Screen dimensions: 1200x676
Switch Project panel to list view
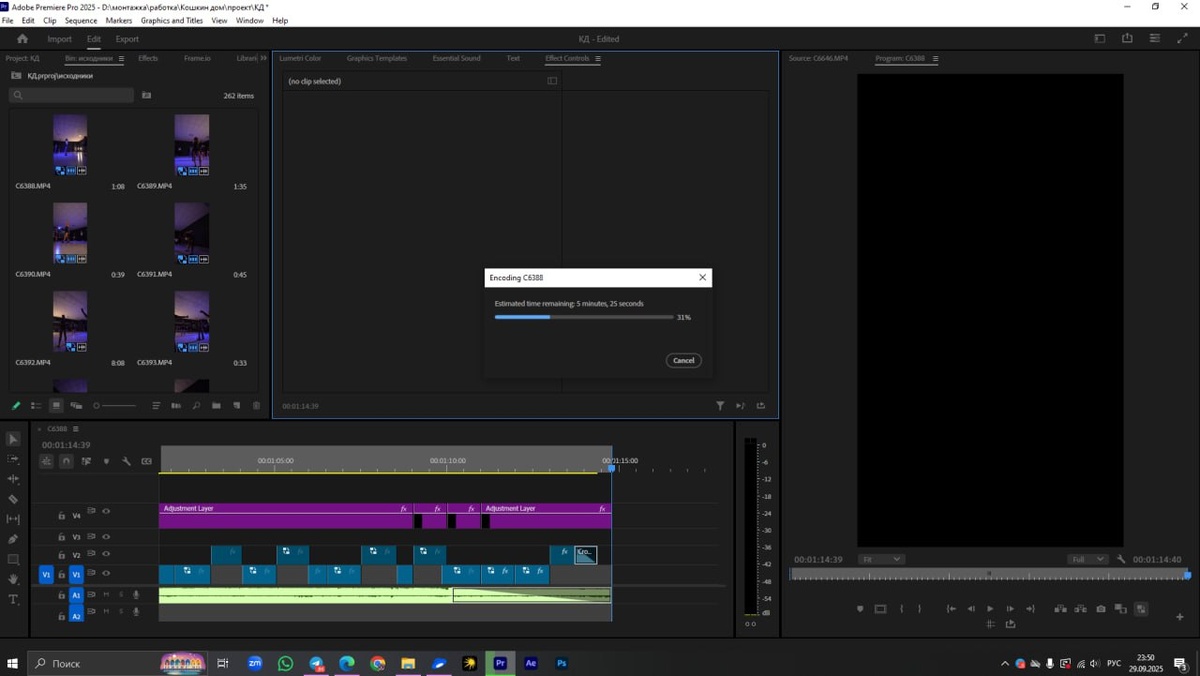coord(36,406)
